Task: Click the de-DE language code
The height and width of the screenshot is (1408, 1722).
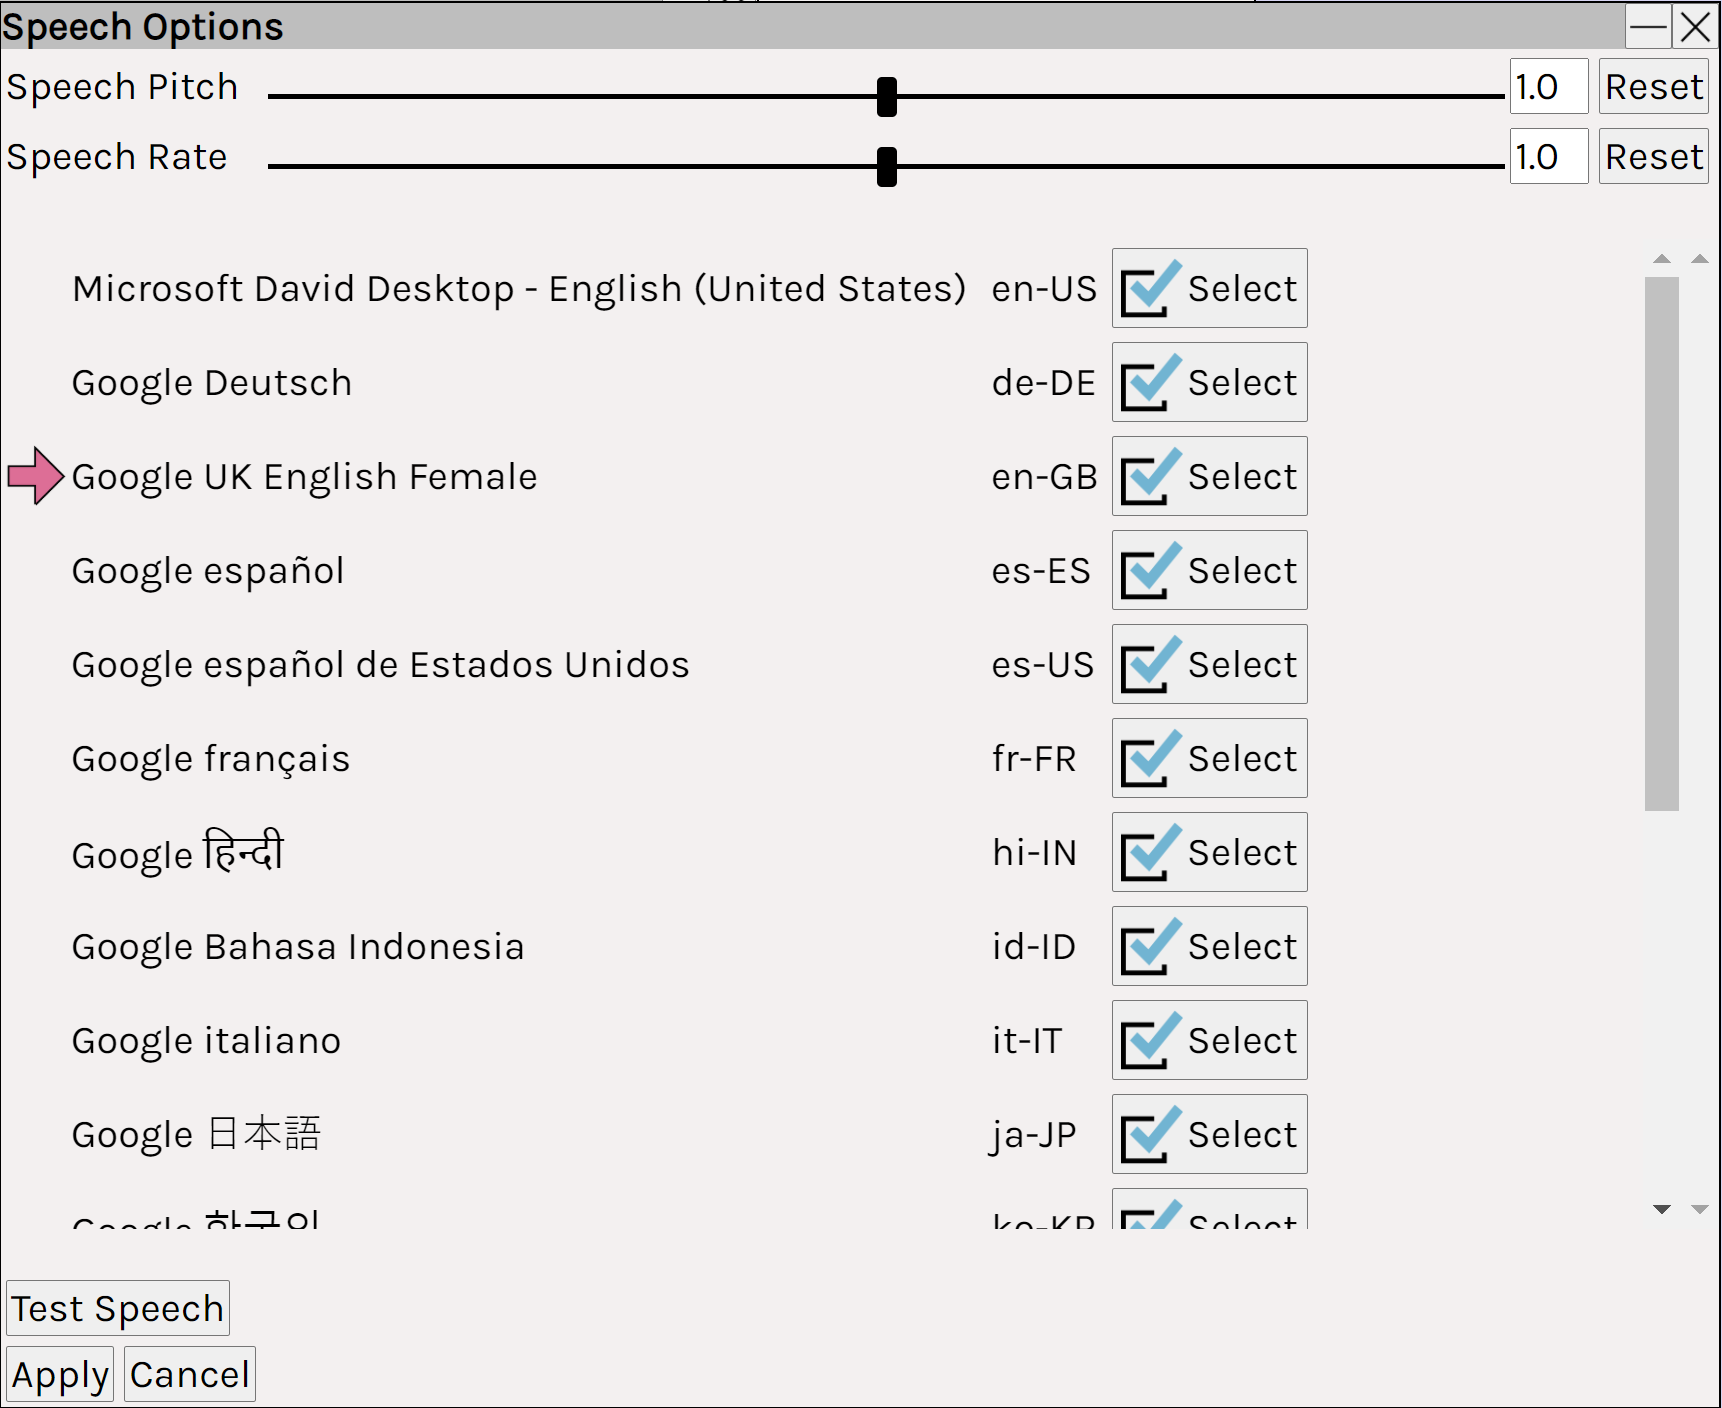Action: tap(1043, 383)
